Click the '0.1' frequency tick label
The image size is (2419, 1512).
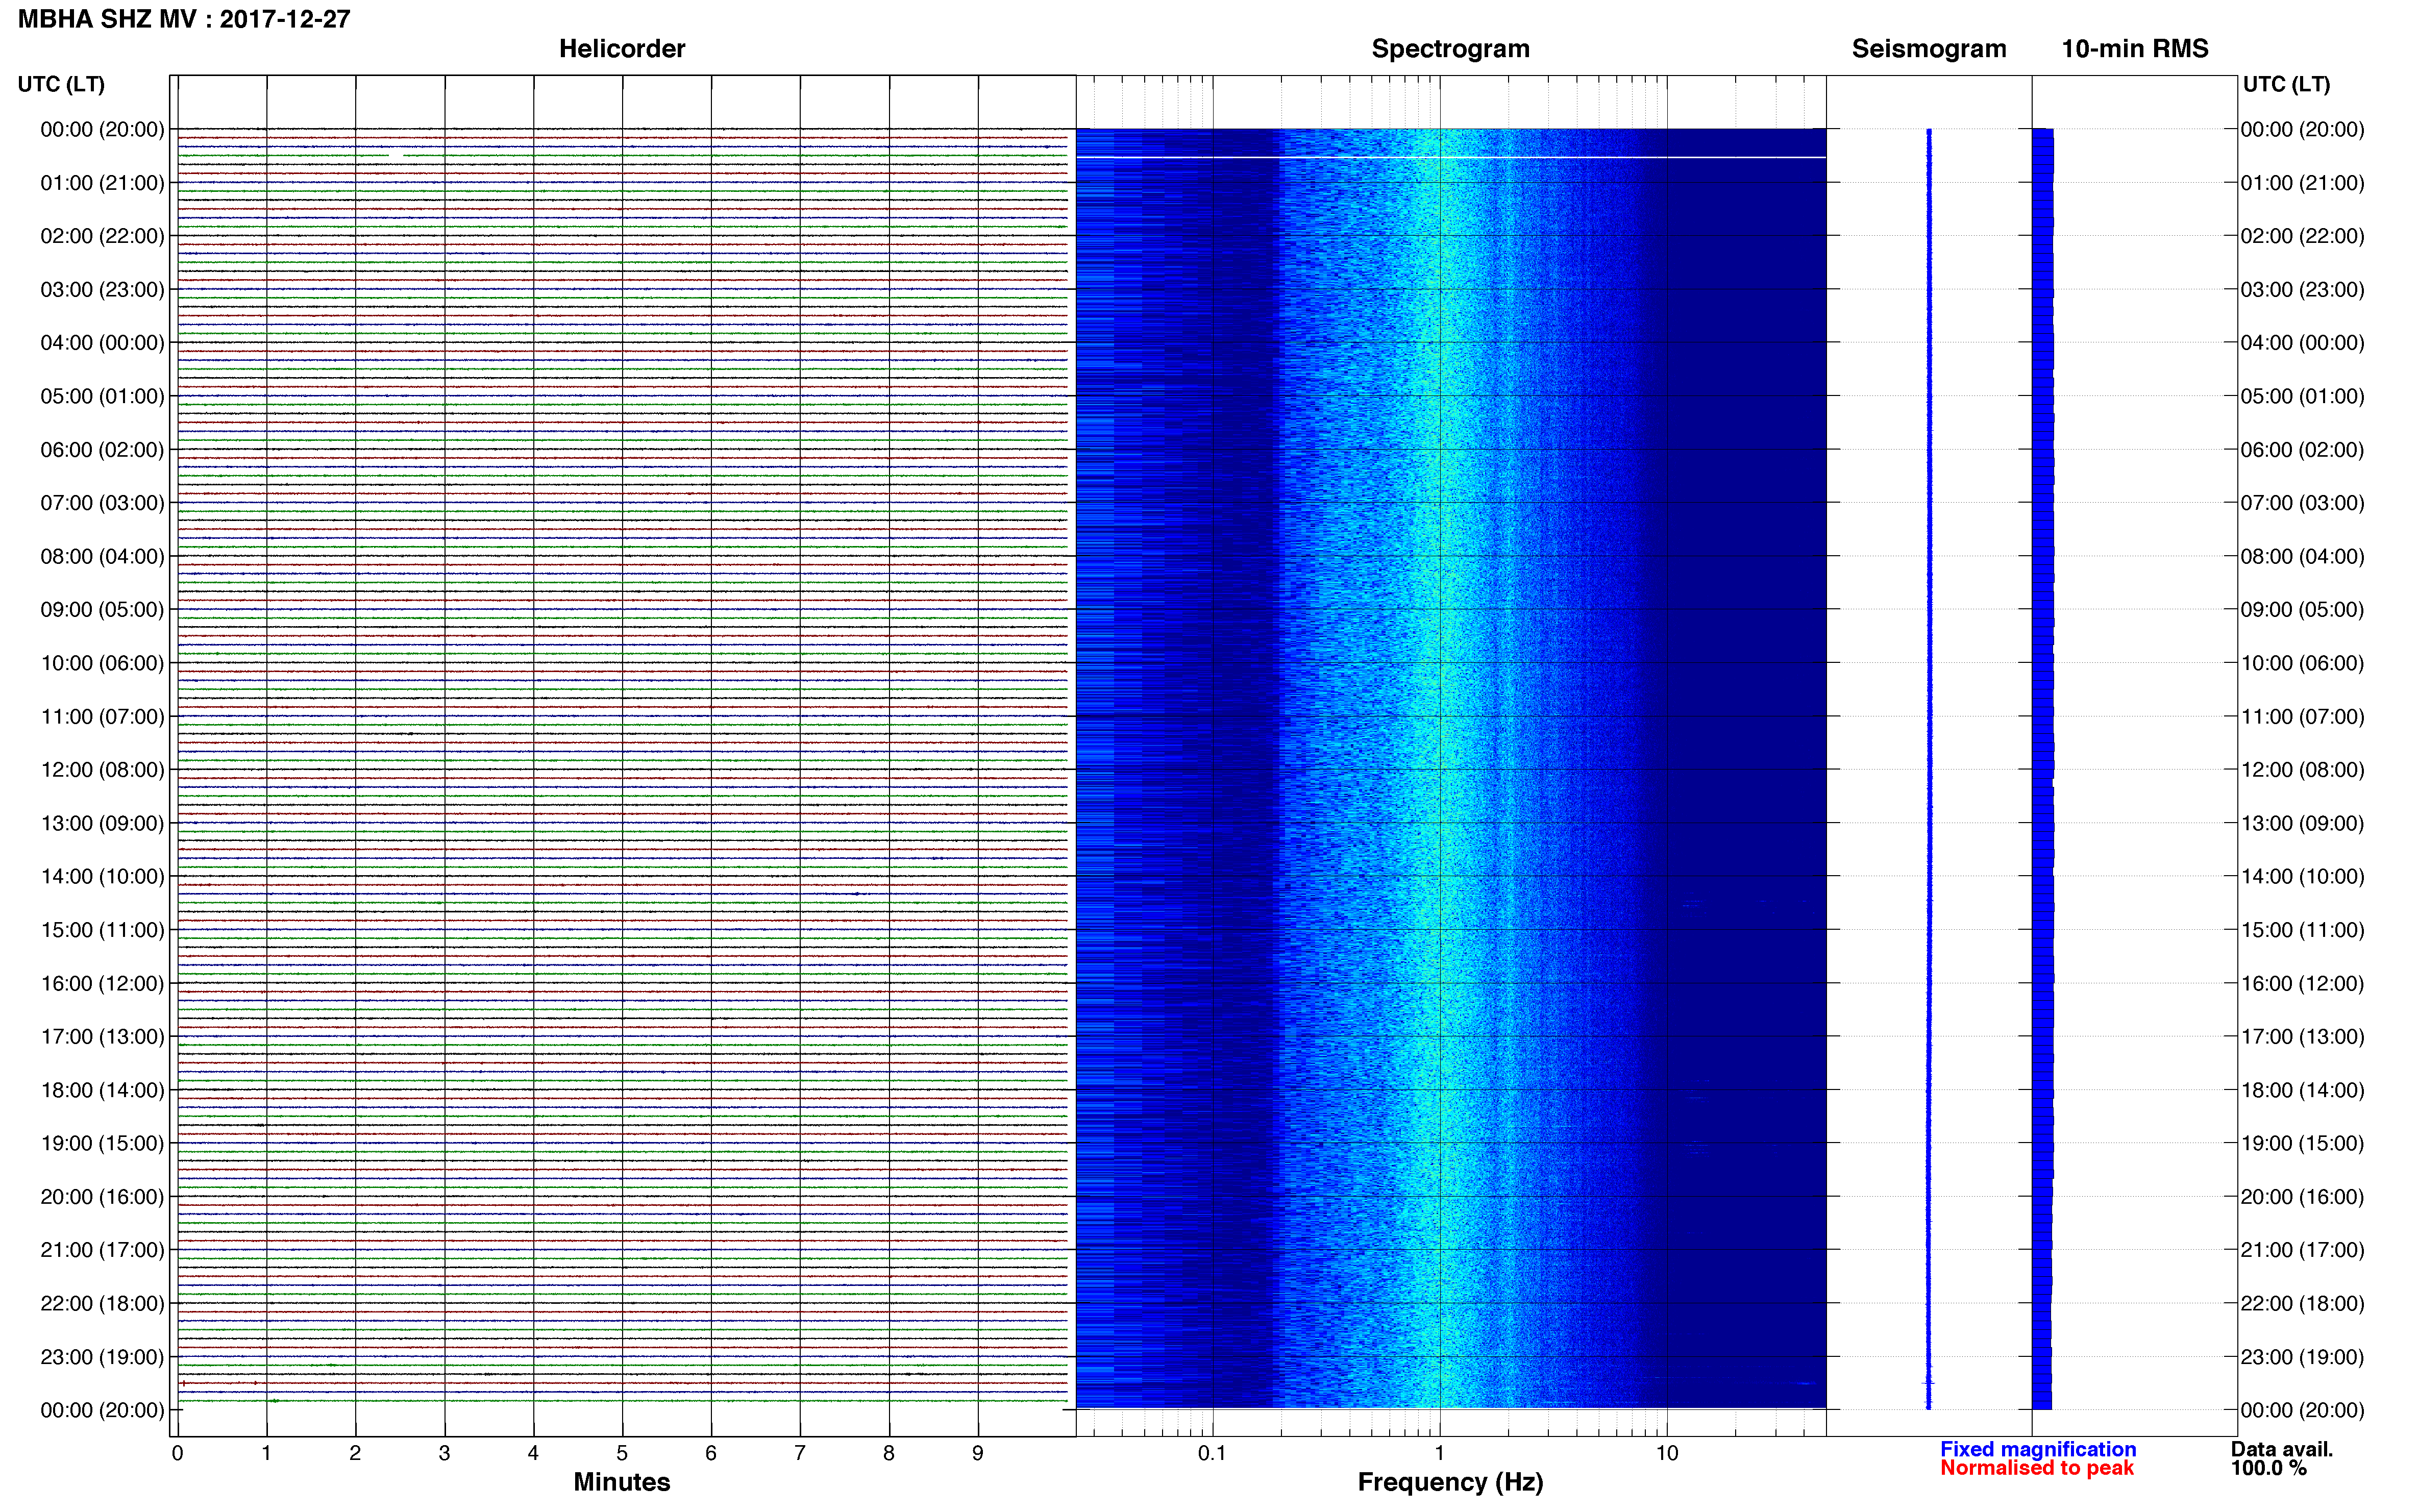click(x=1212, y=1453)
